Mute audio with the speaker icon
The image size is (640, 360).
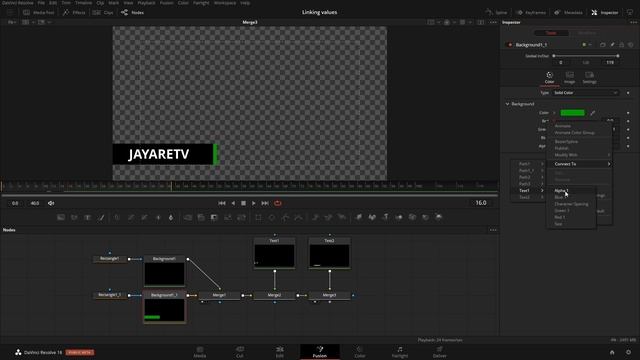click(51, 203)
